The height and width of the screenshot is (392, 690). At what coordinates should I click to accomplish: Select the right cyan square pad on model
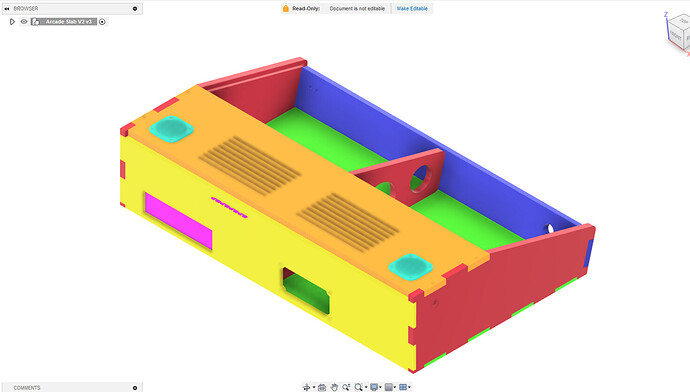(x=411, y=267)
